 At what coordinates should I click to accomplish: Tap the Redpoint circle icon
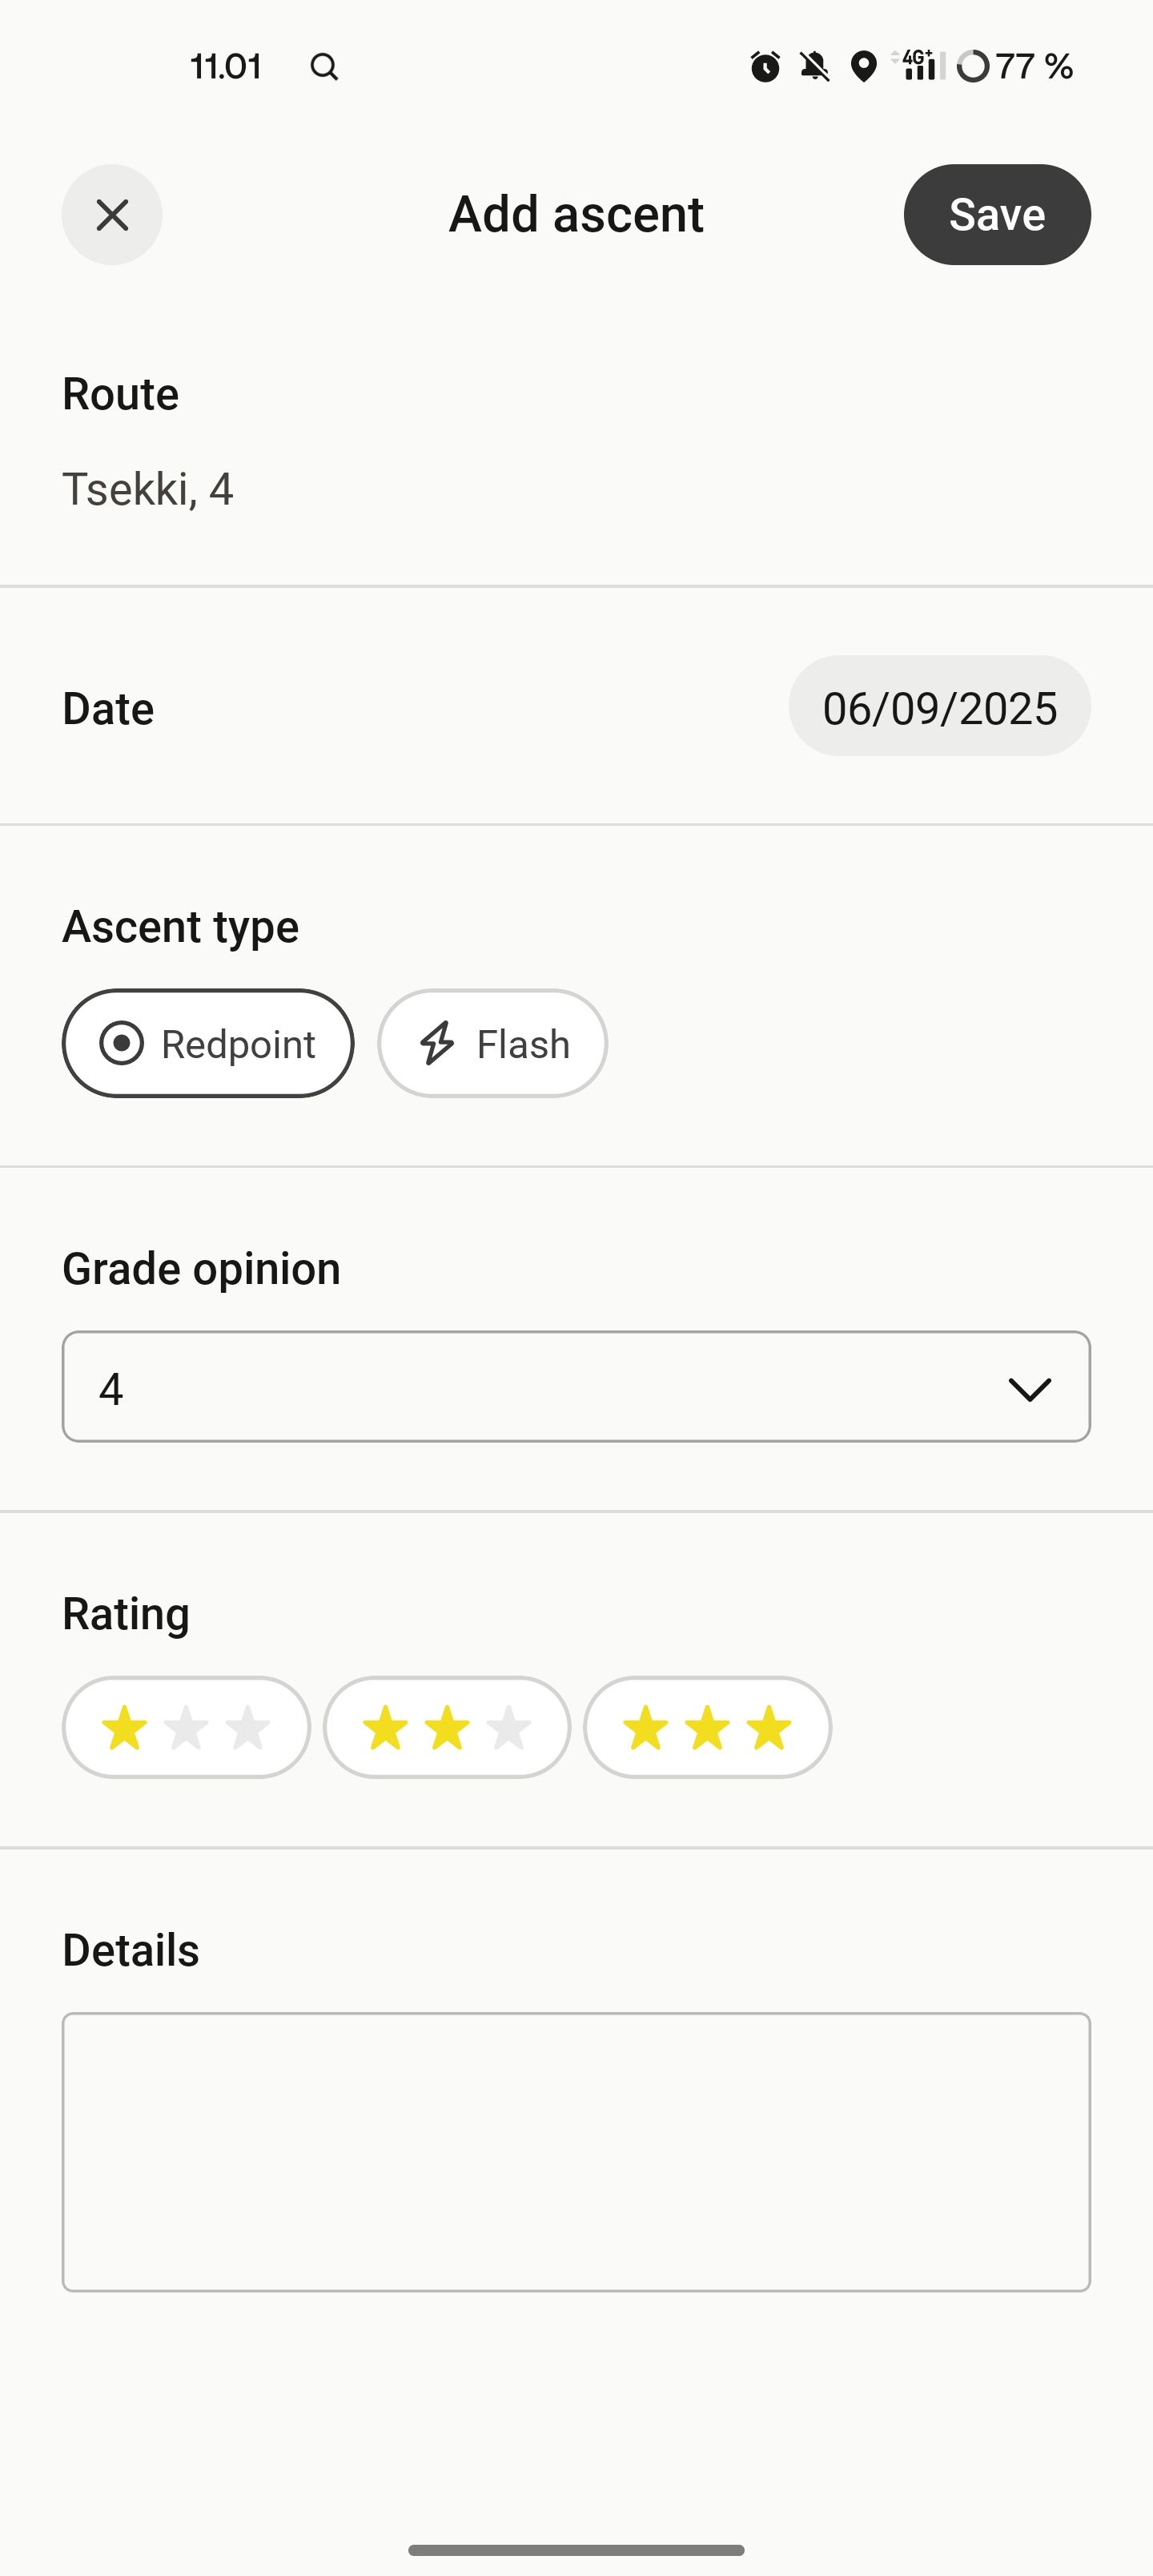click(122, 1043)
